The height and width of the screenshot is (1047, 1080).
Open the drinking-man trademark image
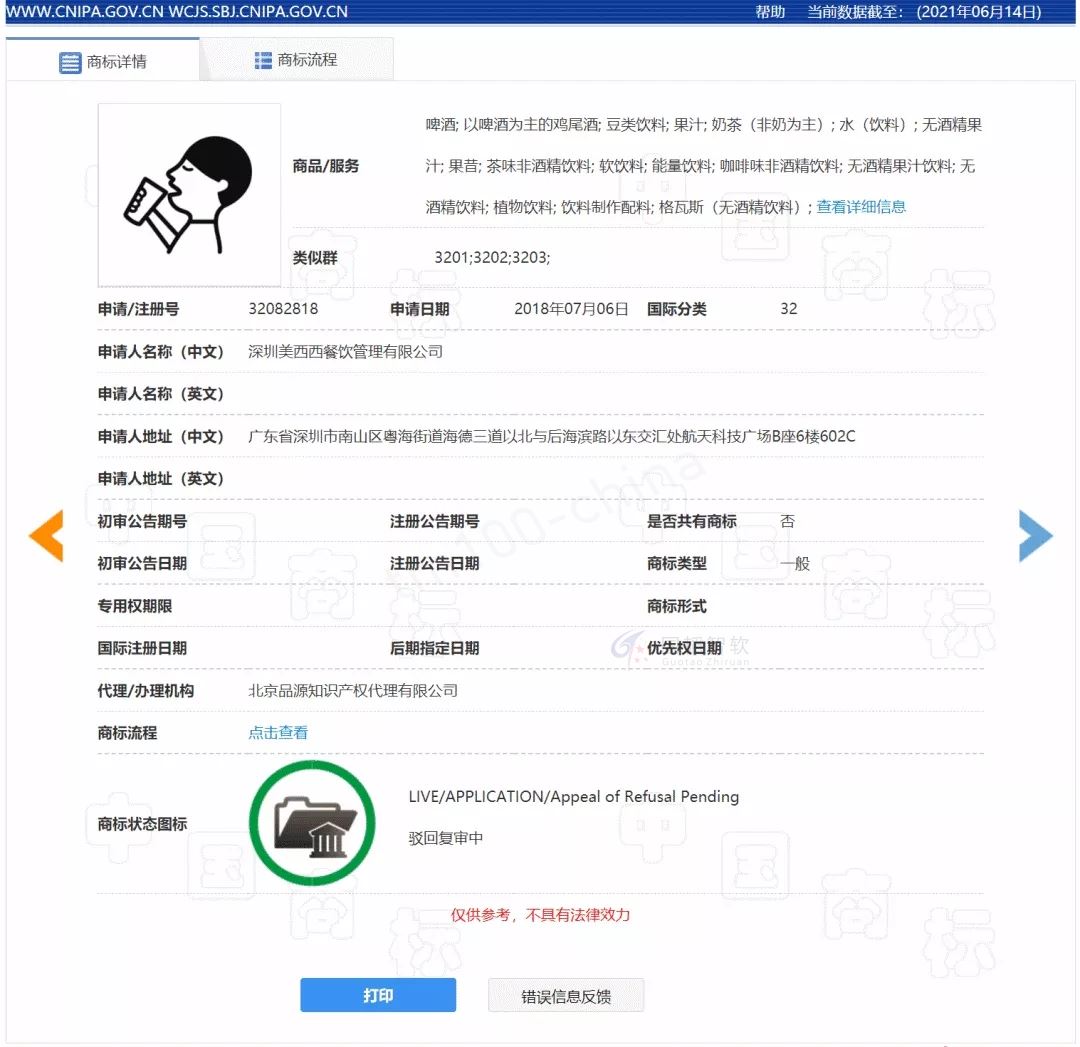[189, 195]
